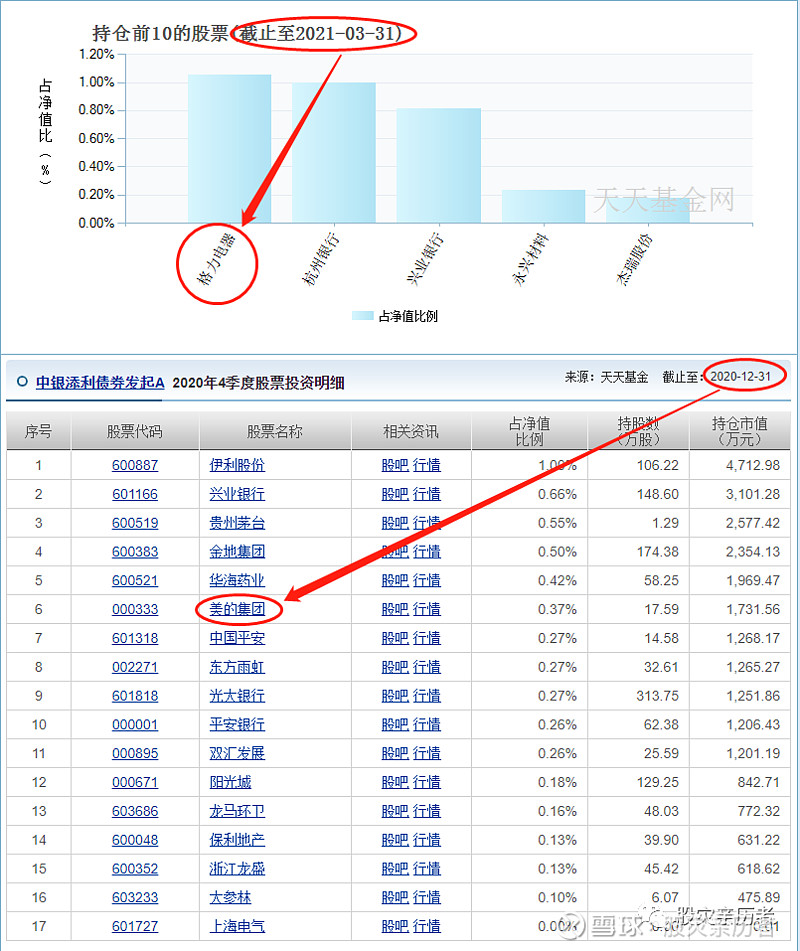
Task: Select 0.37% ratio in 美的集团 row
Action: [557, 609]
